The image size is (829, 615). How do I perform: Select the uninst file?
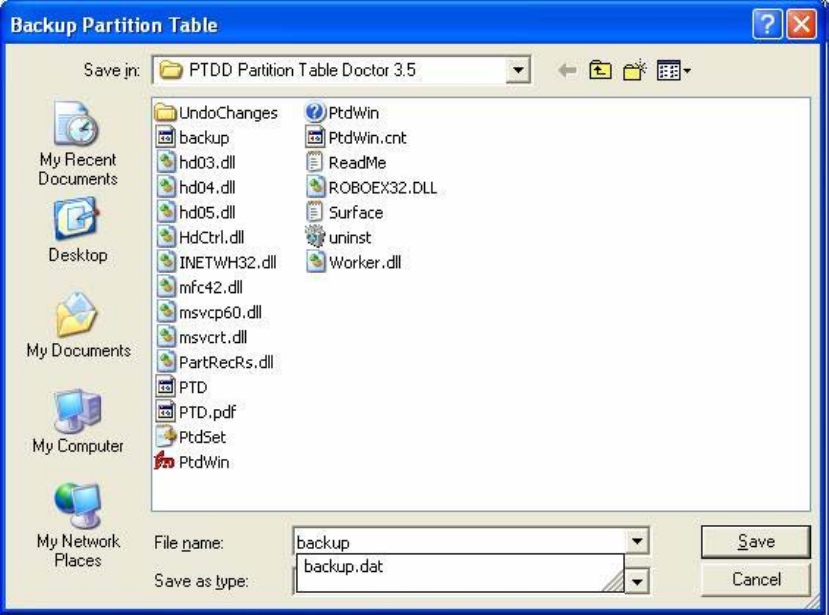point(338,237)
